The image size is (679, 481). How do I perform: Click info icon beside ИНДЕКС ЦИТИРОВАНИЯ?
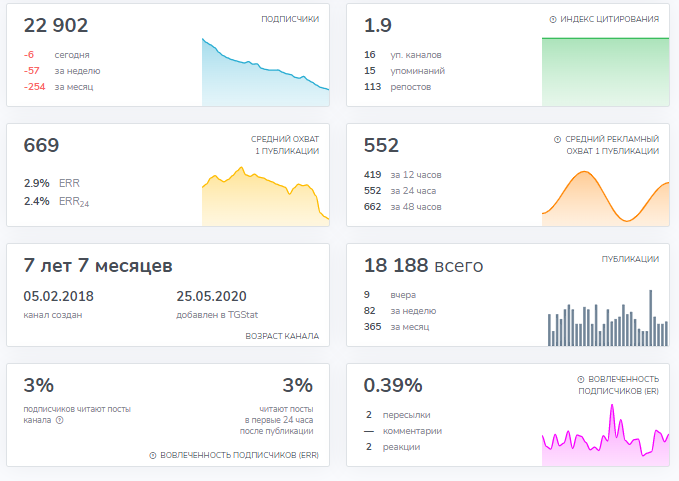click(554, 19)
